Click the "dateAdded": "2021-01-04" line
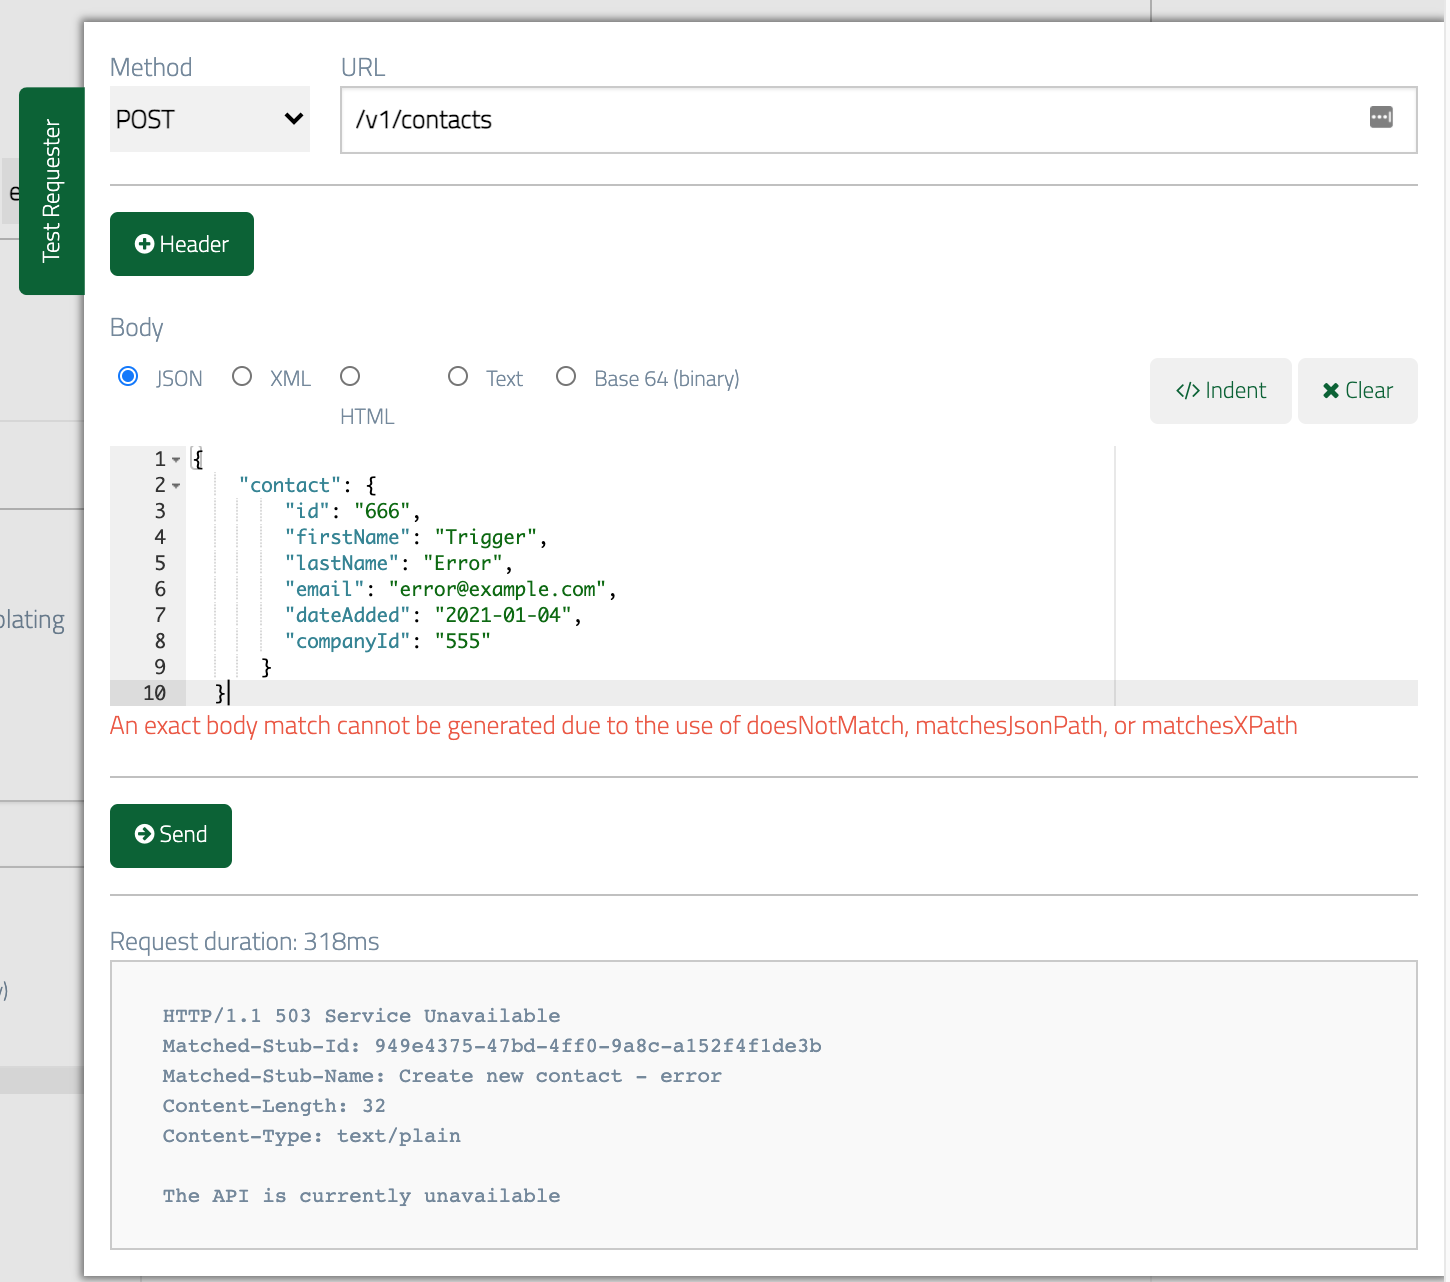This screenshot has height=1282, width=1450. click(433, 615)
